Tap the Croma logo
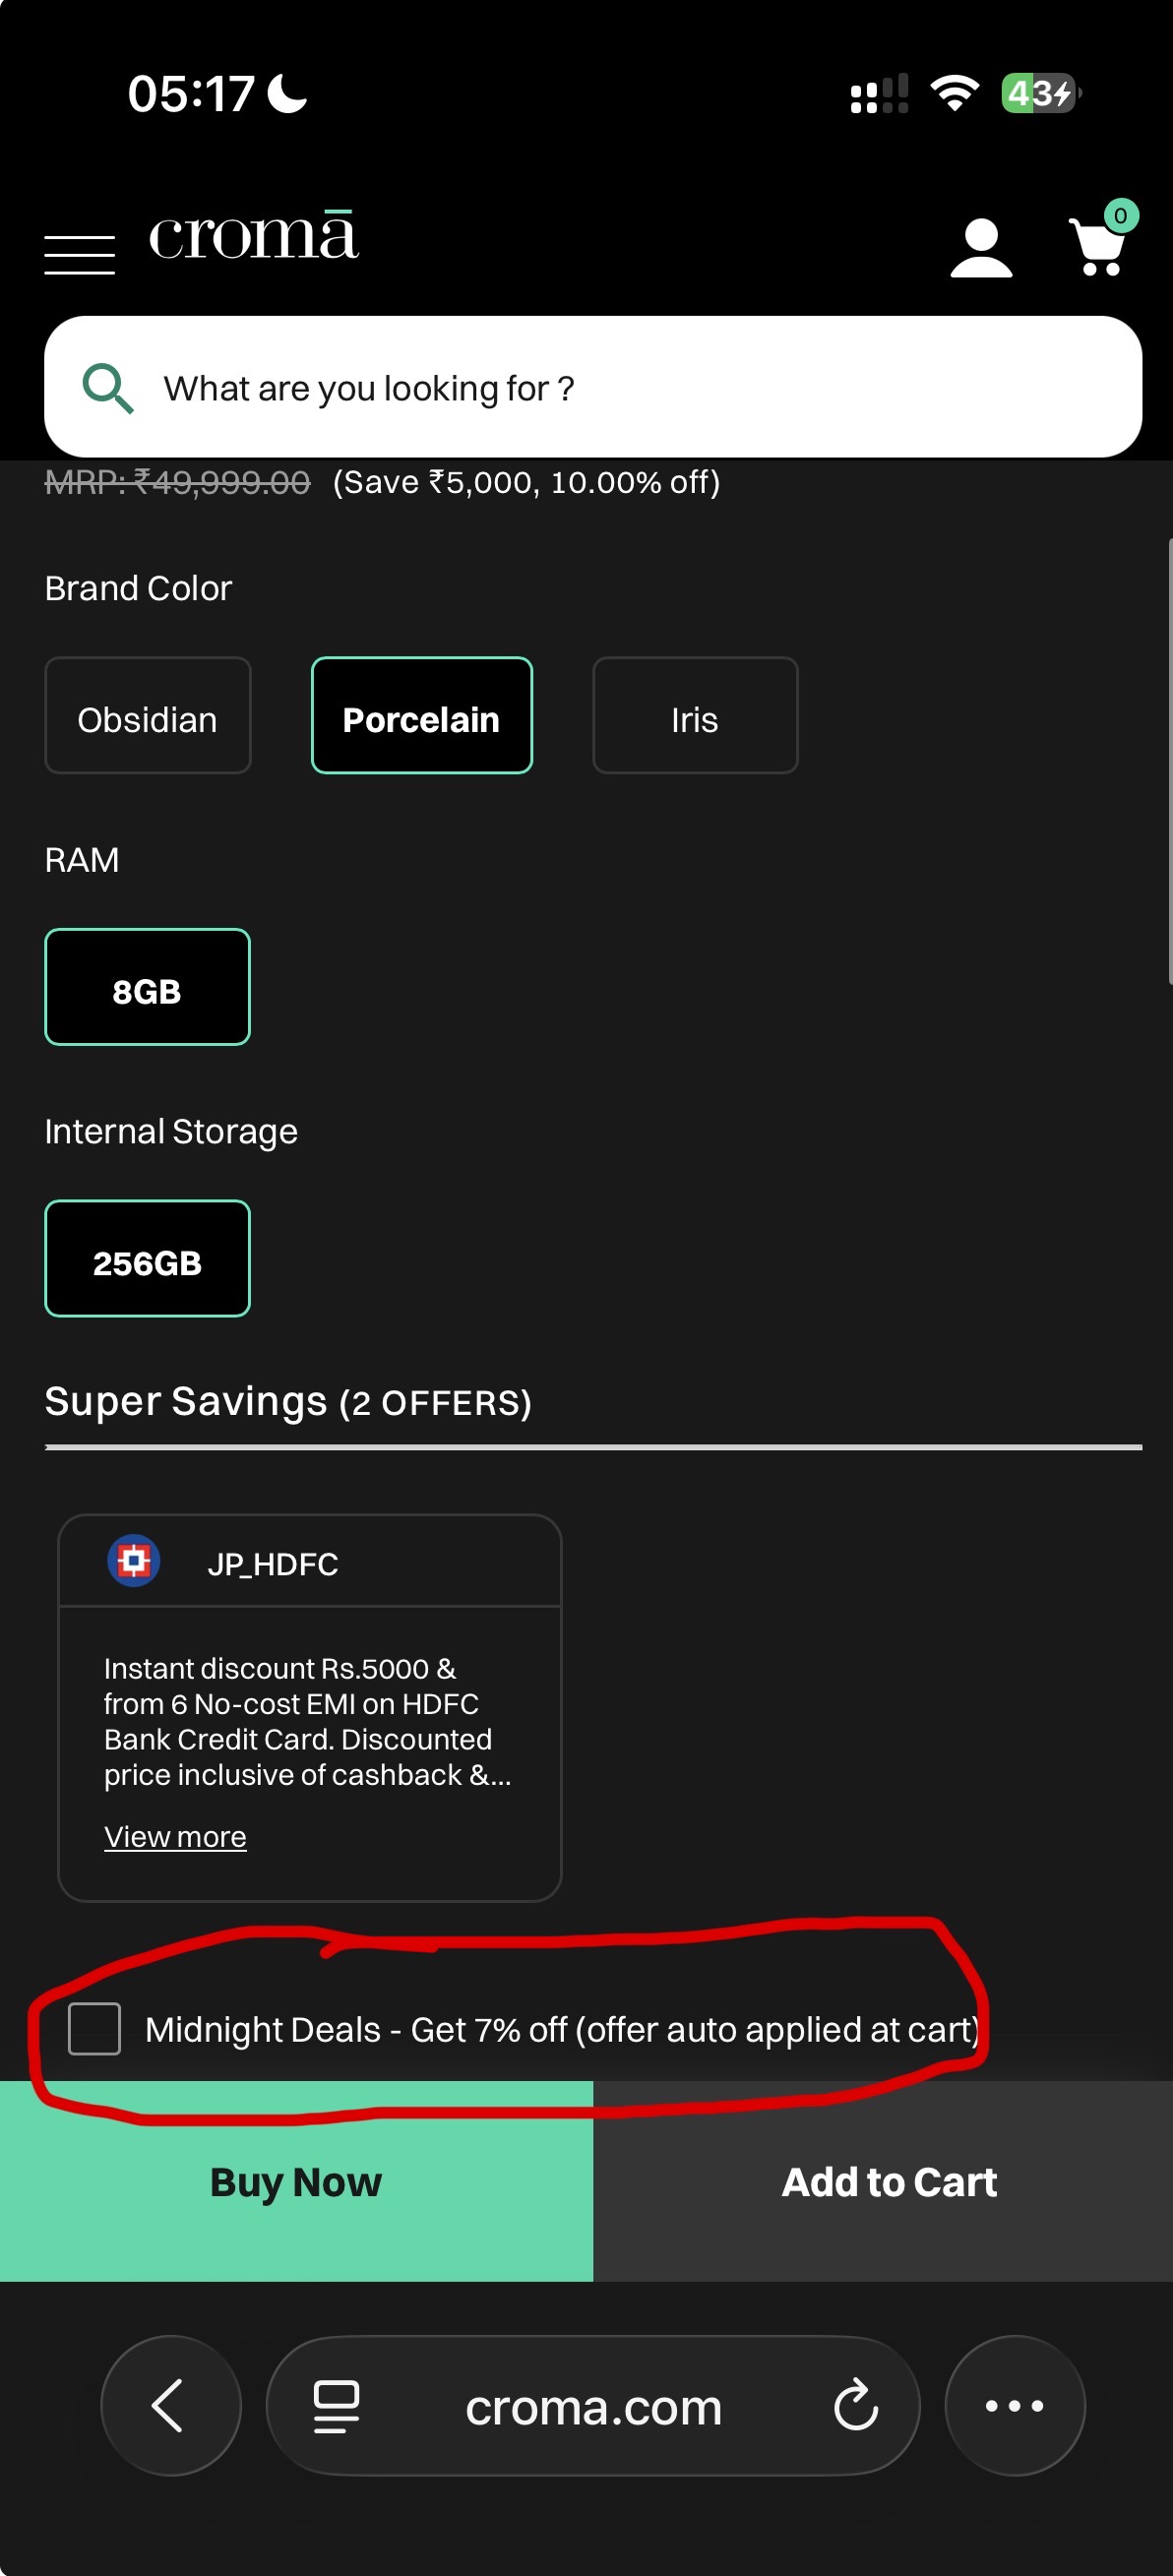 (x=254, y=236)
